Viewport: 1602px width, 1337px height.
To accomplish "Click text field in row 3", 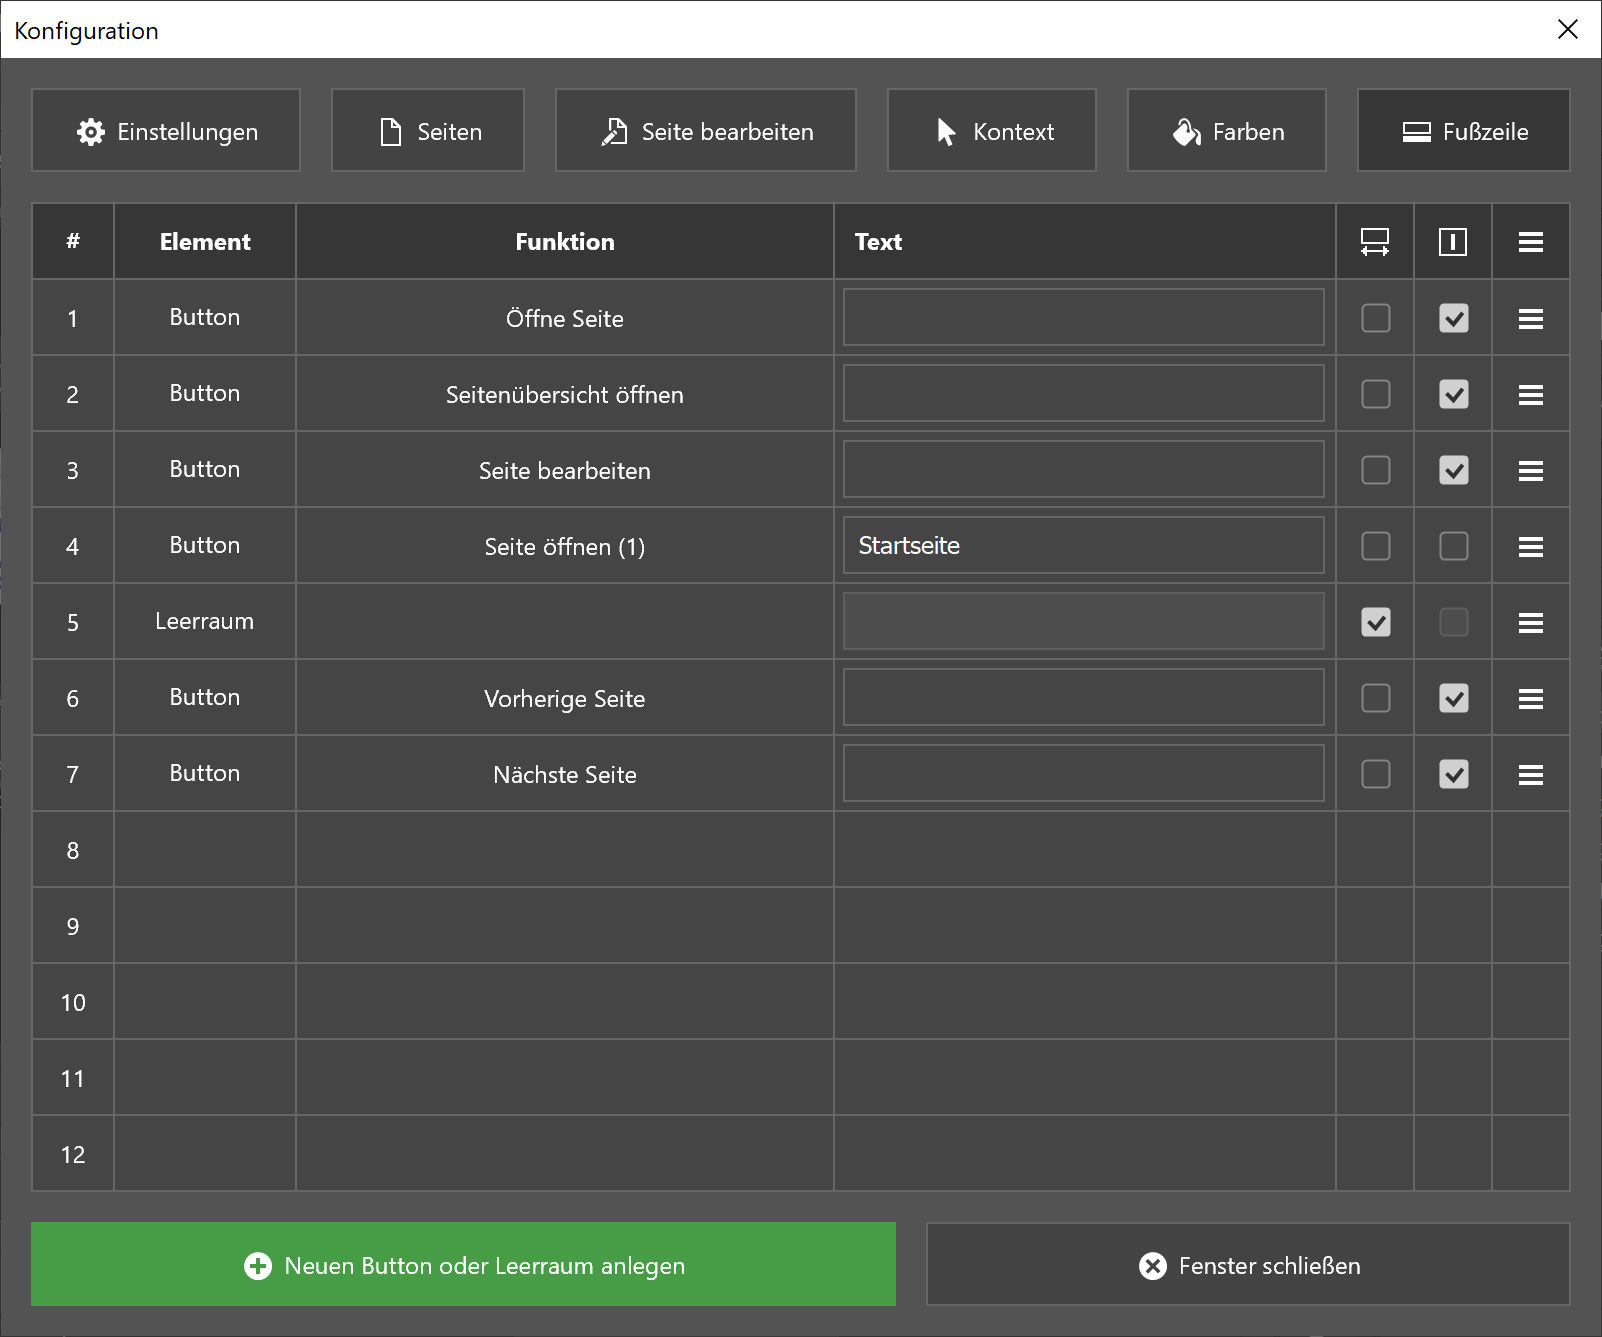I will tap(1084, 469).
